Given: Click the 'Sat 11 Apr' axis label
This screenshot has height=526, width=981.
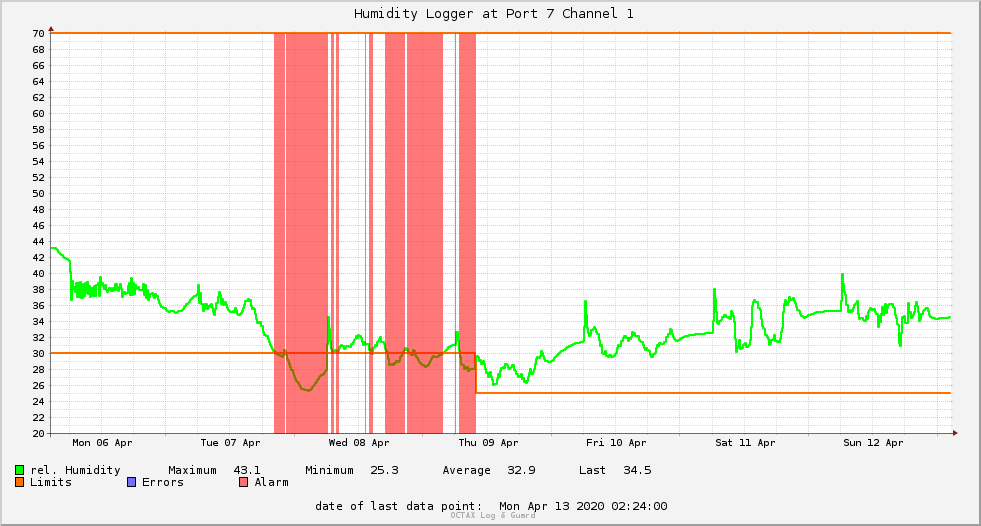Looking at the screenshot, I should click(745, 443).
